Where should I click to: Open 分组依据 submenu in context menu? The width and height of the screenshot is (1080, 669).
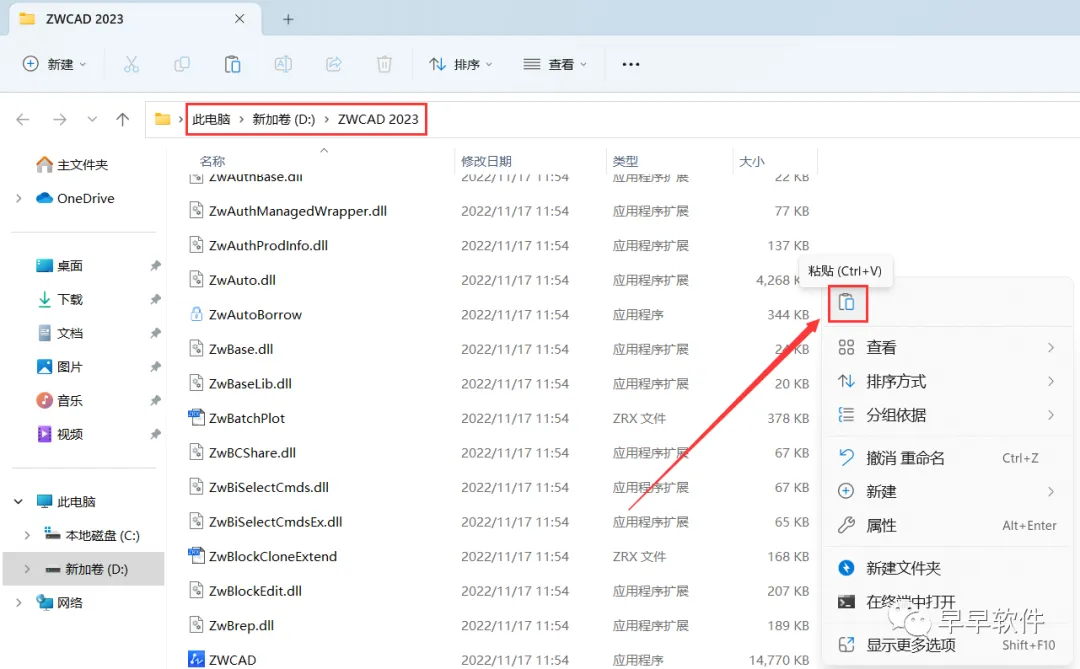(948, 415)
